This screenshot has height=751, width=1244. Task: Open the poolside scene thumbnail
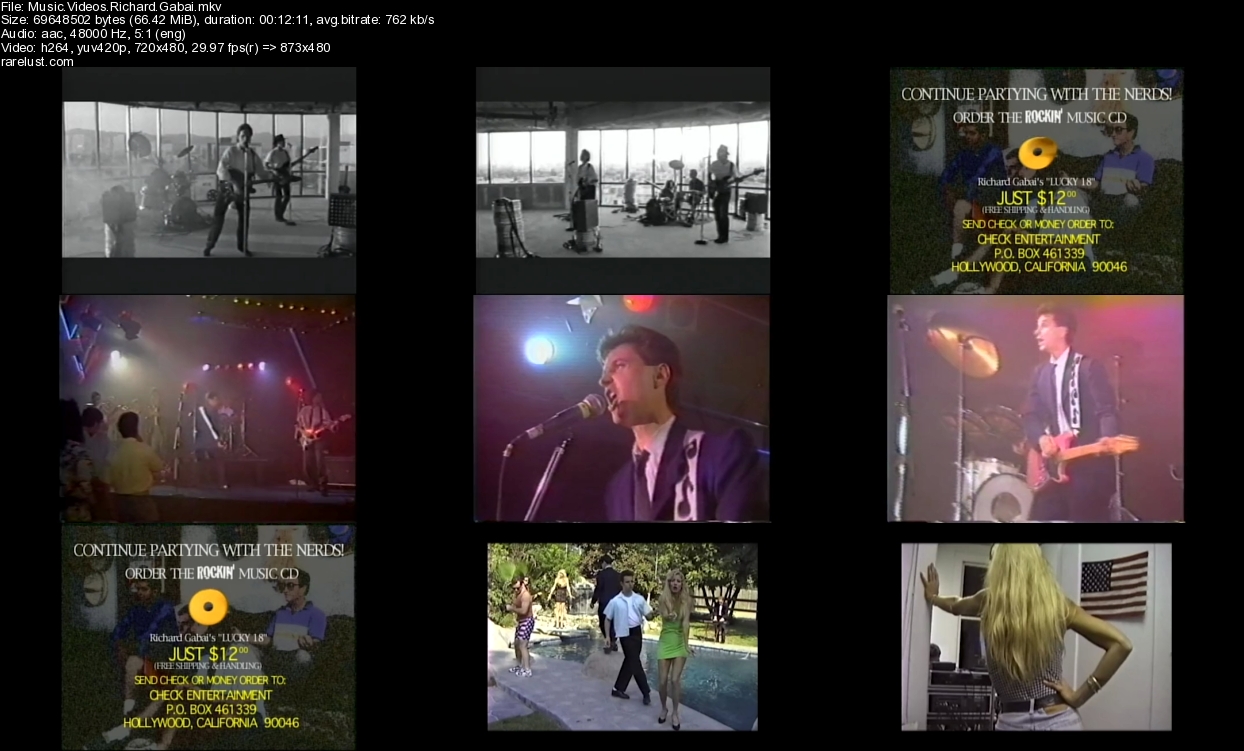click(x=622, y=636)
